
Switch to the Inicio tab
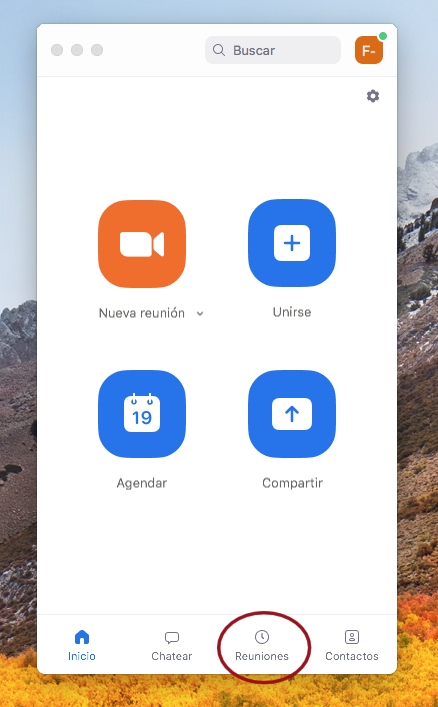click(x=82, y=646)
